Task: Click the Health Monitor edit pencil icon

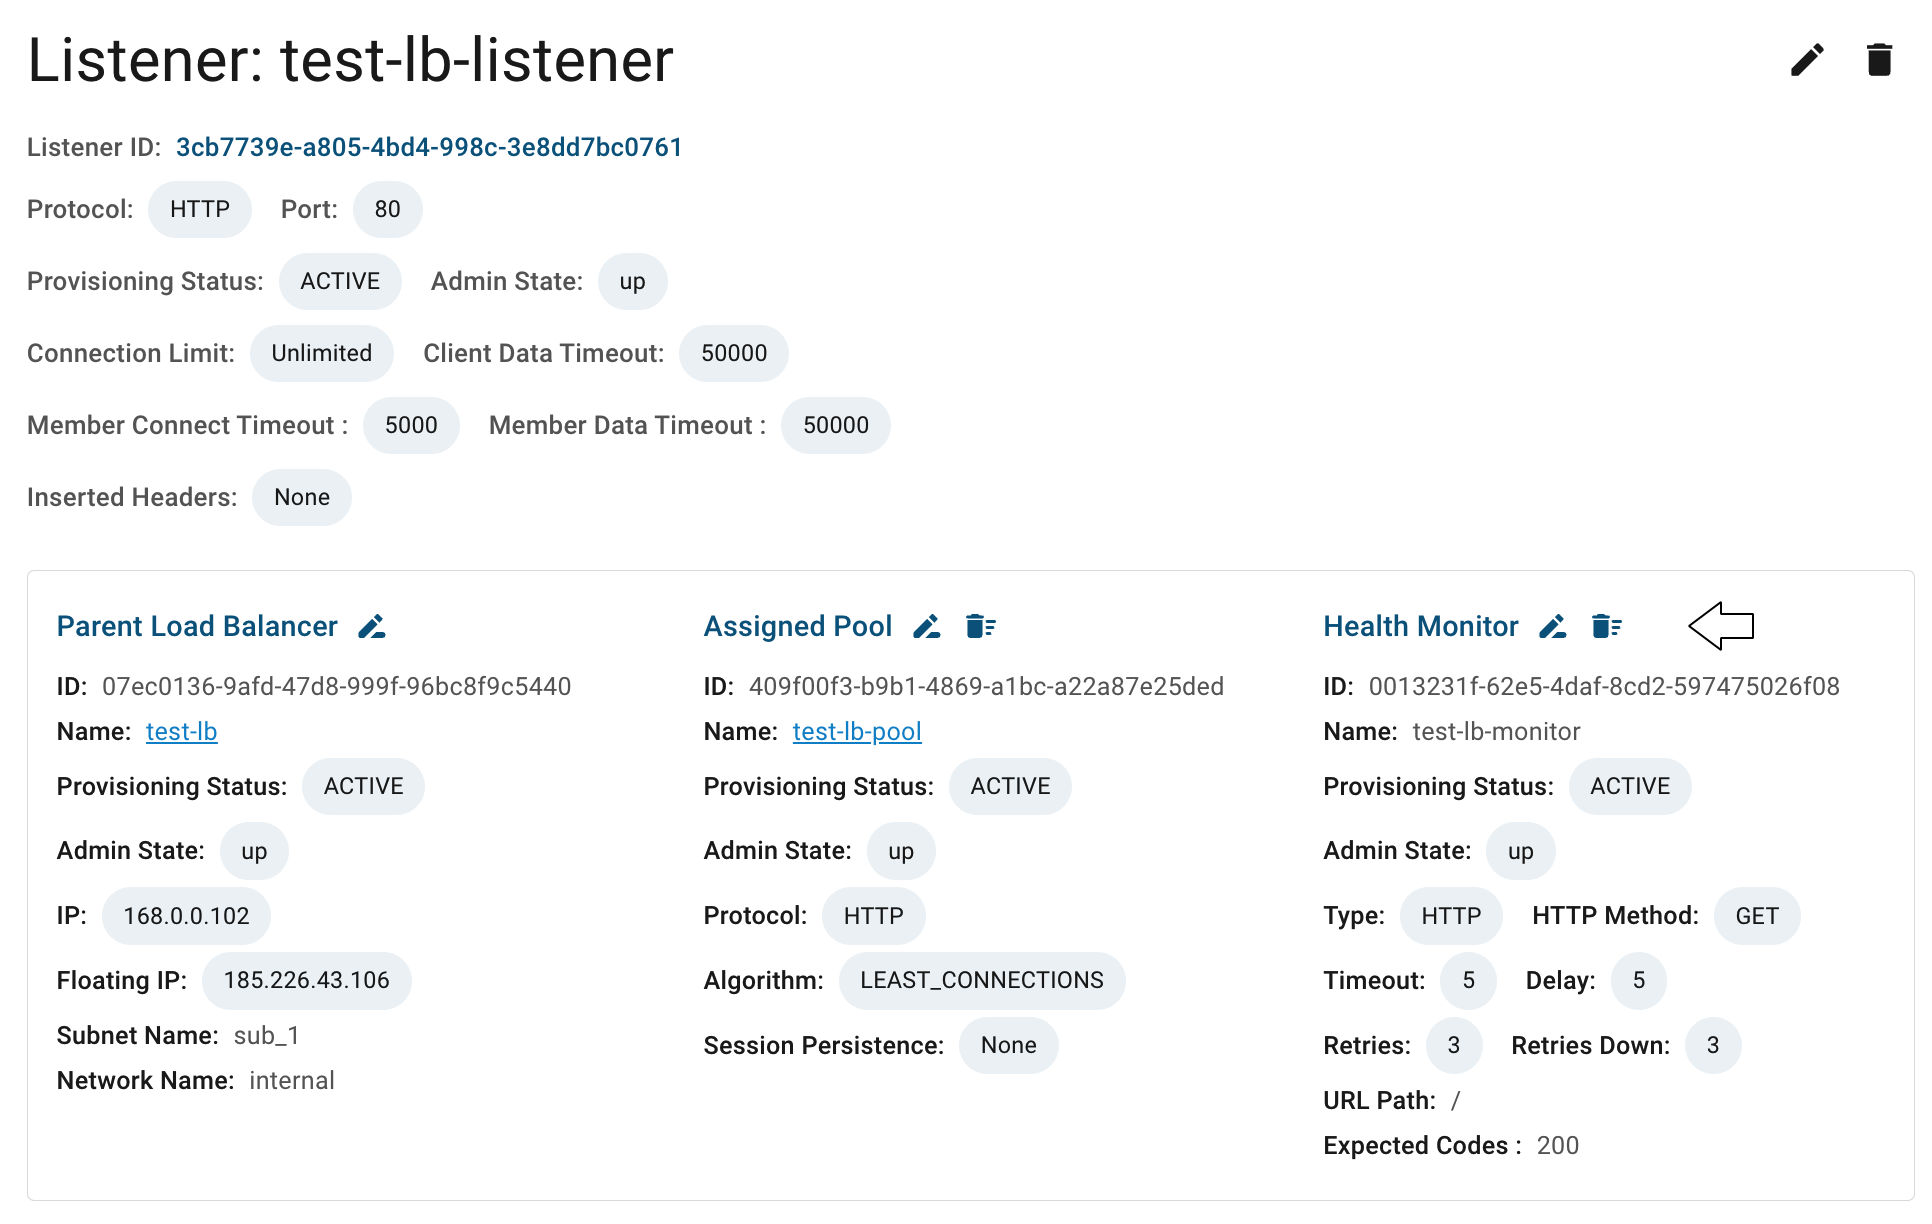Action: (1553, 627)
